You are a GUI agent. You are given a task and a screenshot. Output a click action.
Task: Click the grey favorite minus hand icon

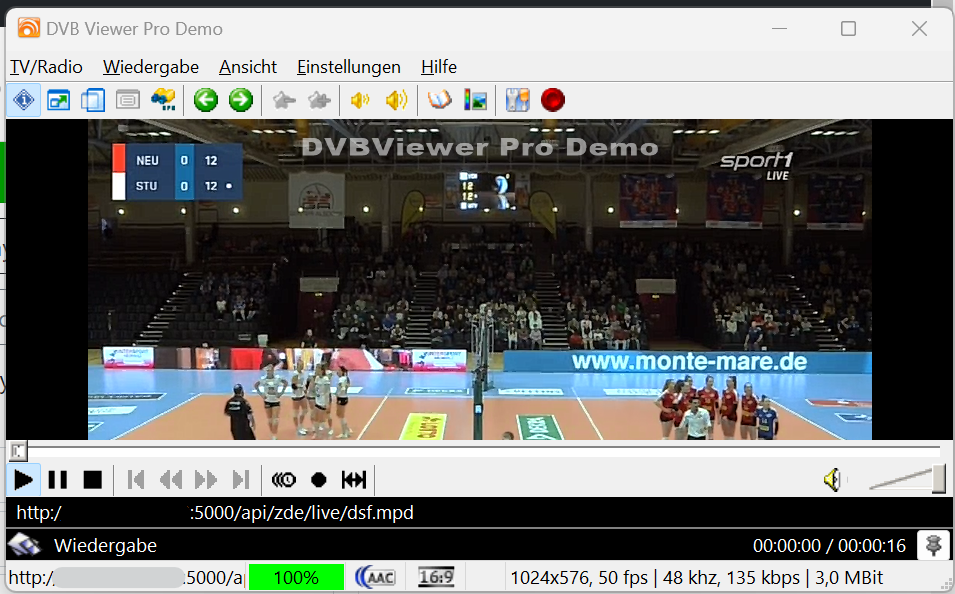coord(284,100)
